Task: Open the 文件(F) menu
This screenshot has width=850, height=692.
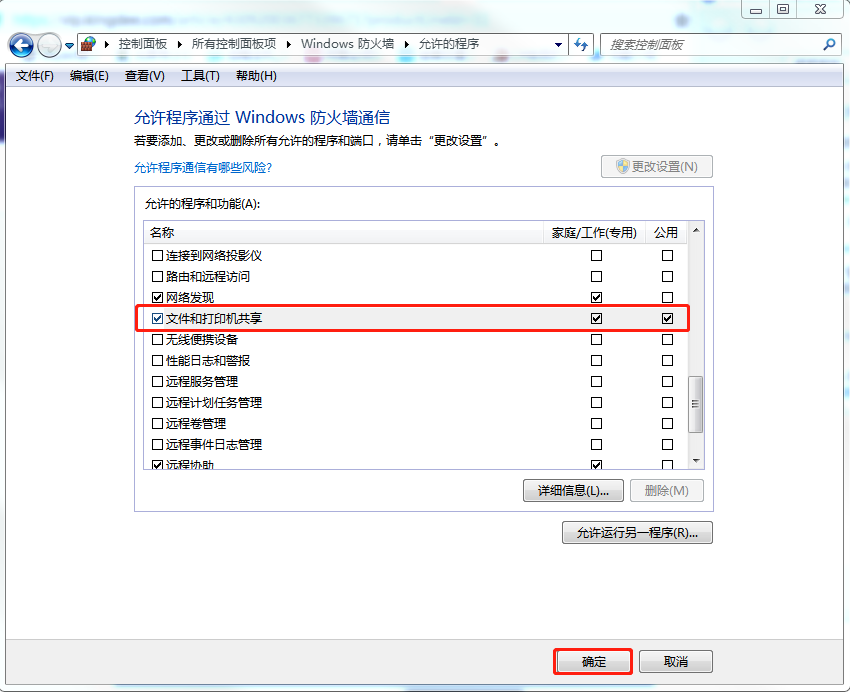Action: pyautogui.click(x=35, y=76)
